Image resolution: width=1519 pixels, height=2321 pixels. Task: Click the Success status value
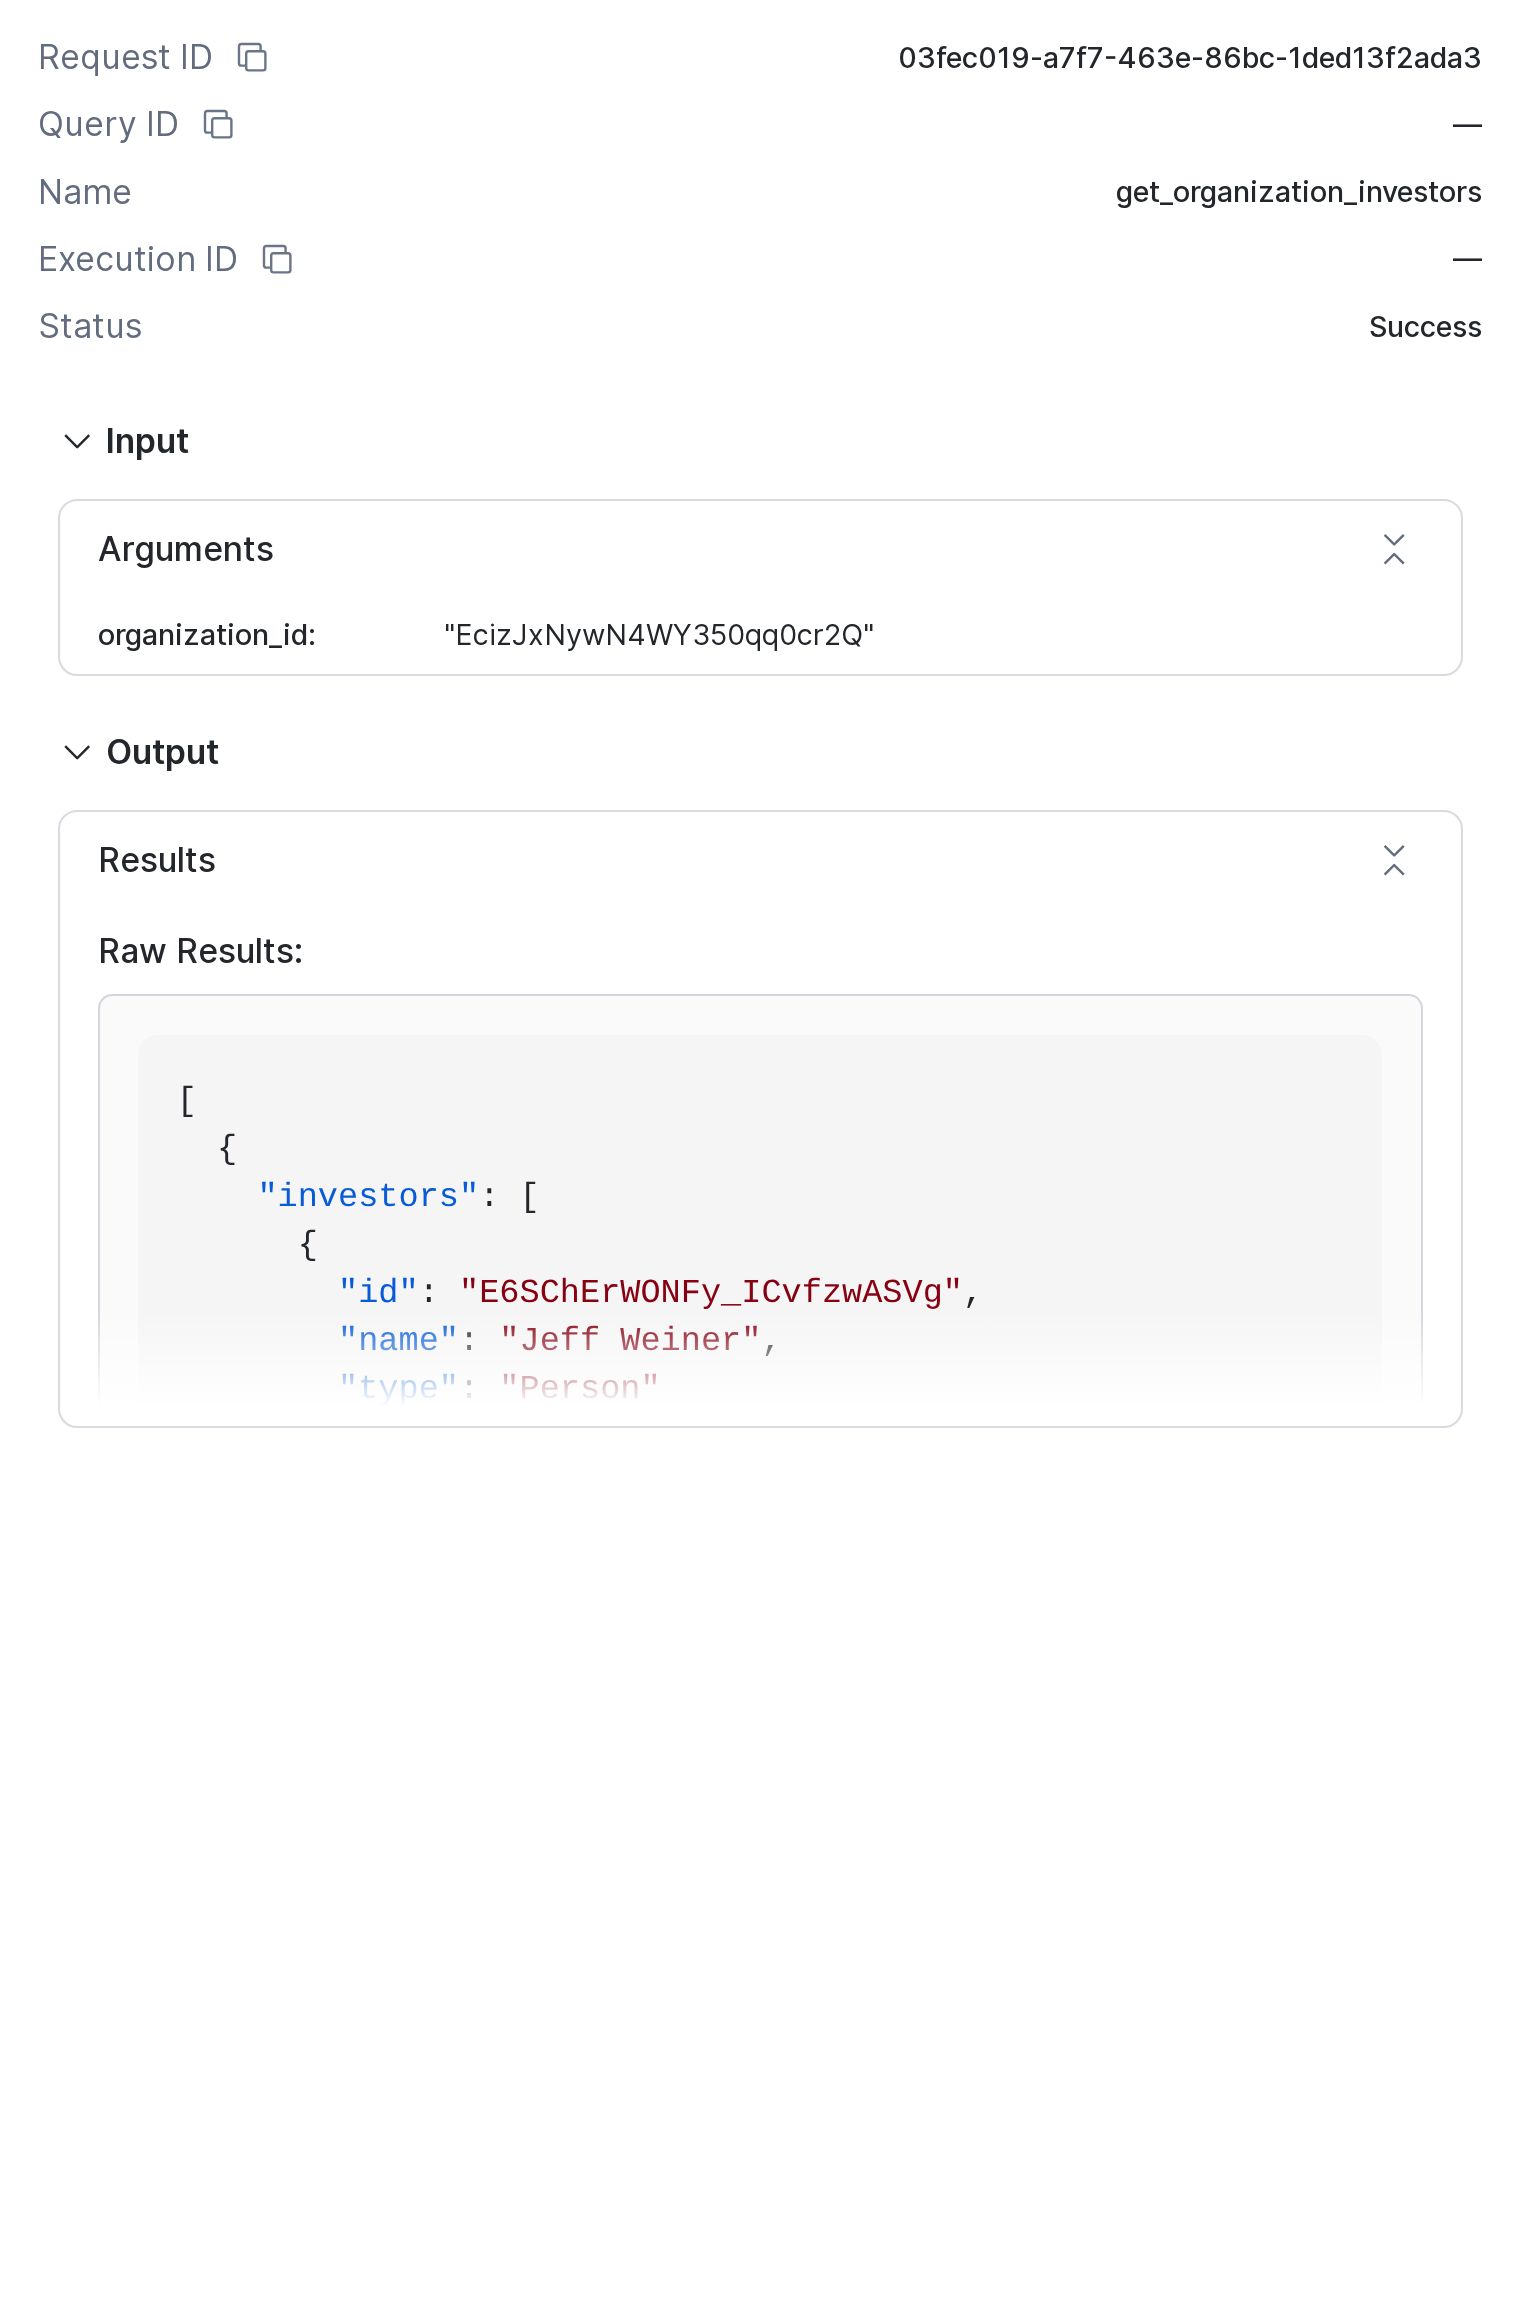pyautogui.click(x=1425, y=327)
